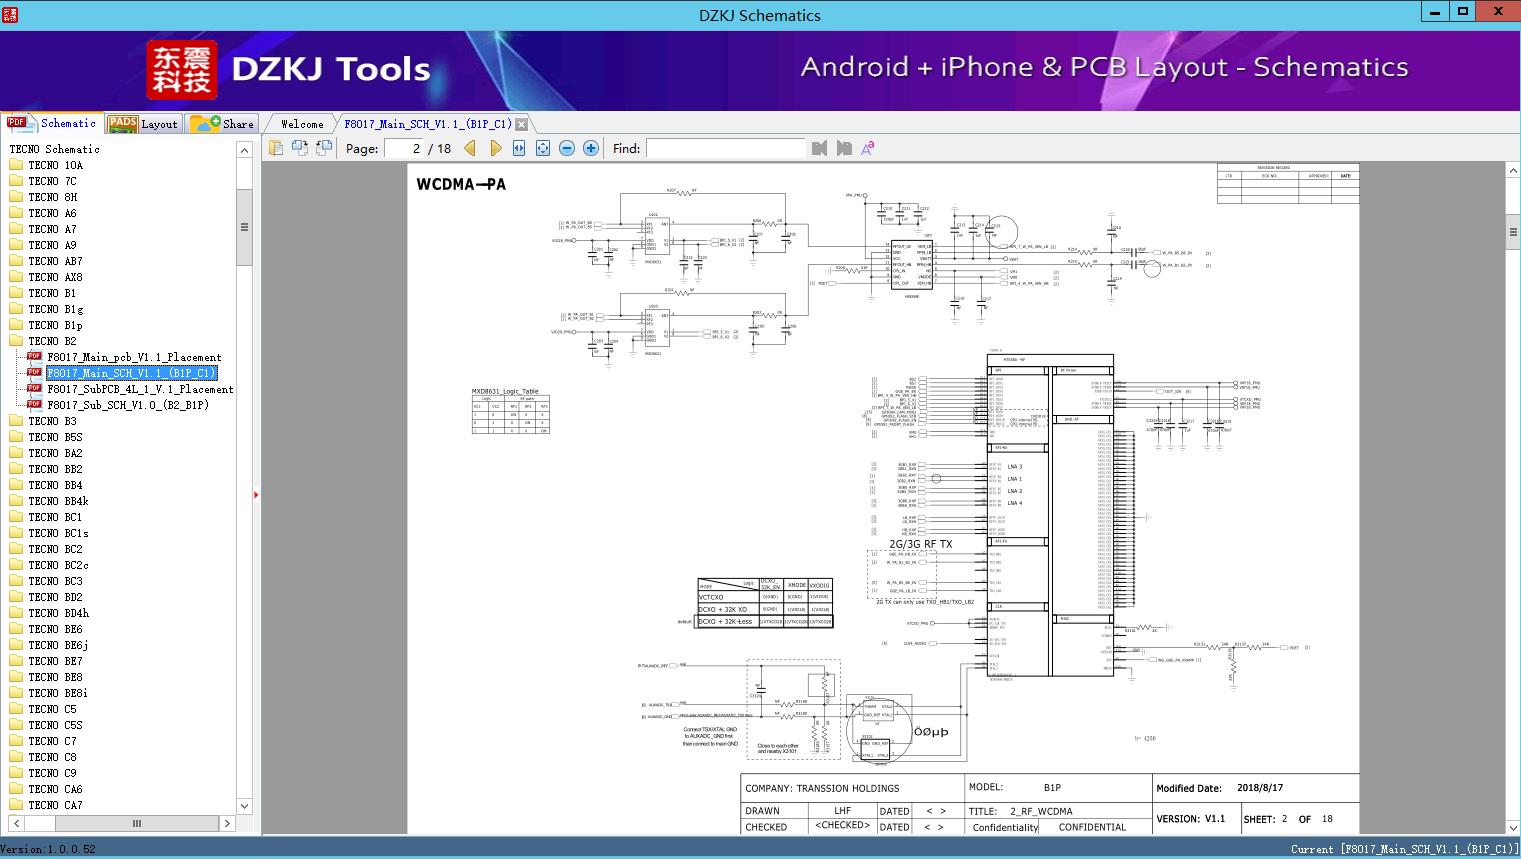The width and height of the screenshot is (1521, 859).
Task: Switch to the Welcome tab
Action: (301, 124)
